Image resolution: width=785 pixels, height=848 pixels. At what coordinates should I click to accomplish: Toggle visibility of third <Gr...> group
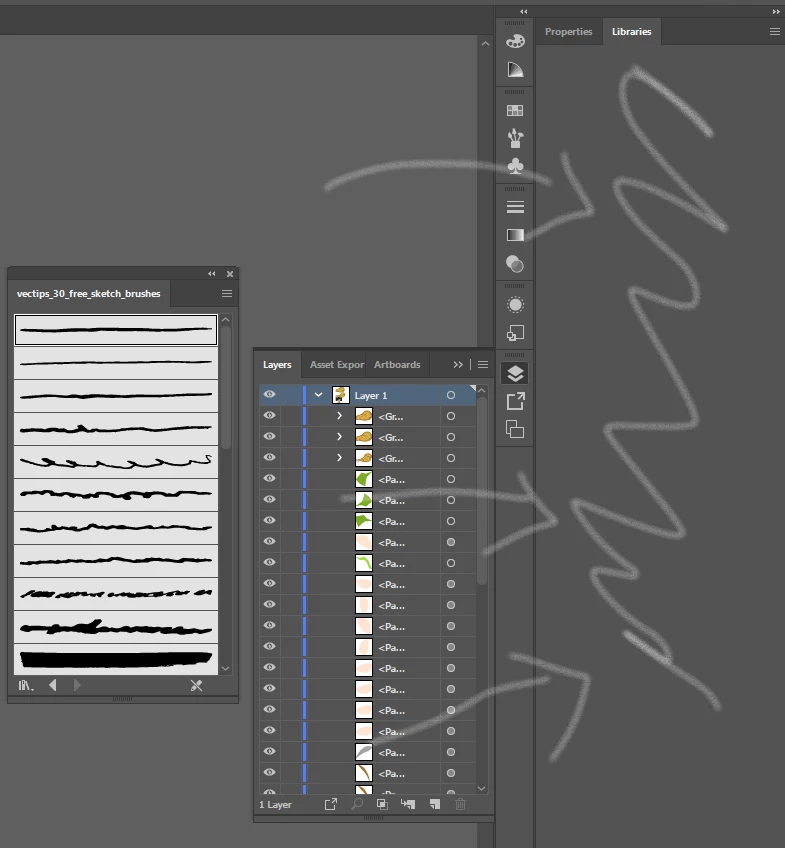click(x=269, y=458)
